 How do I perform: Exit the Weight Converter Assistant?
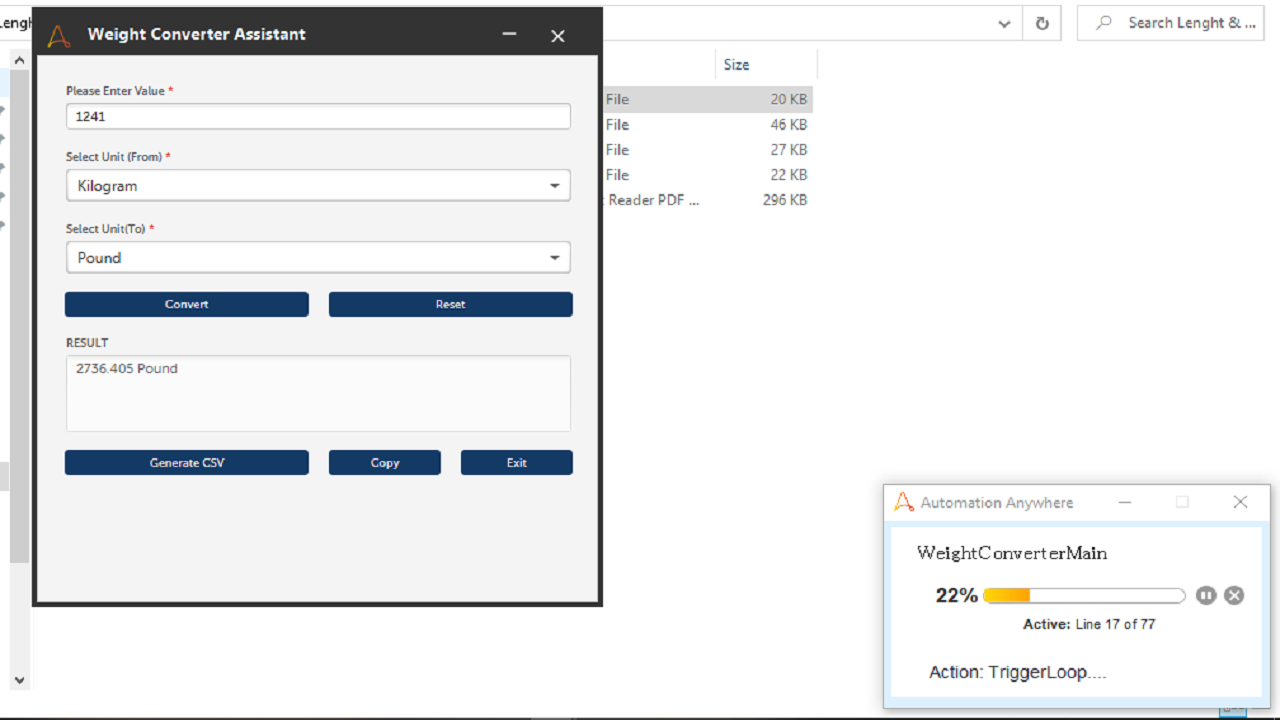517,463
